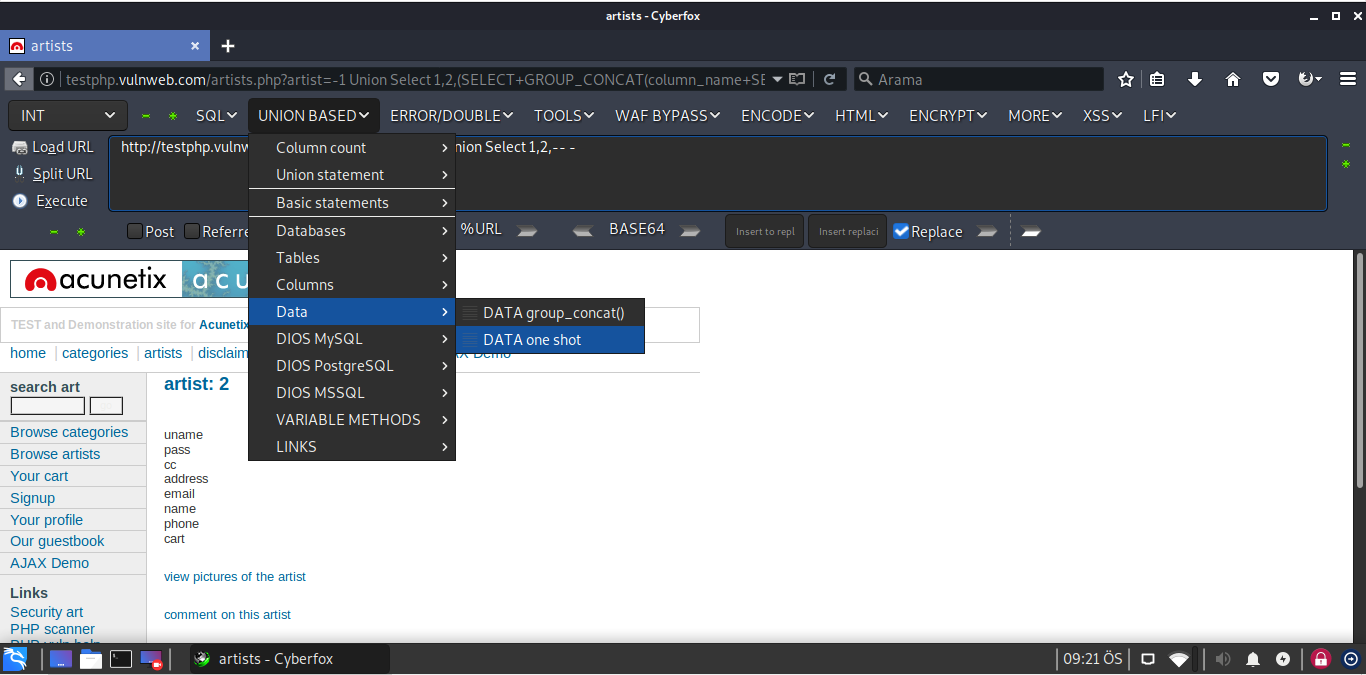
Task: Select the artists - Cyberfox taskbar window
Action: [289, 659]
